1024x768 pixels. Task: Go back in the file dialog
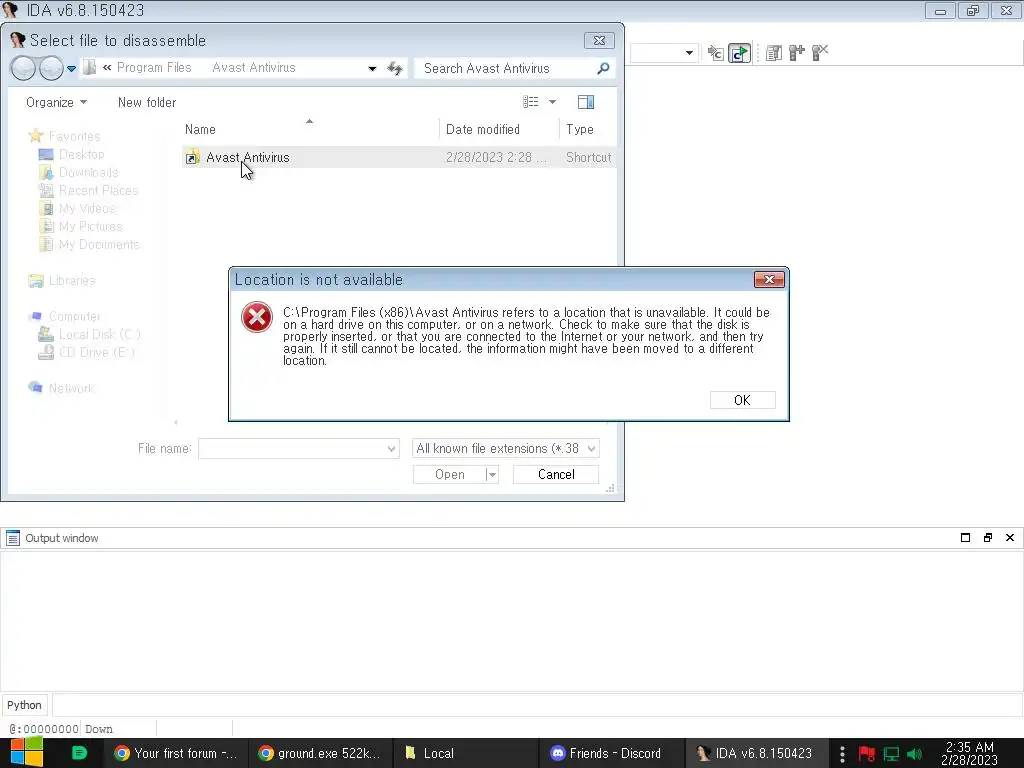coord(23,68)
